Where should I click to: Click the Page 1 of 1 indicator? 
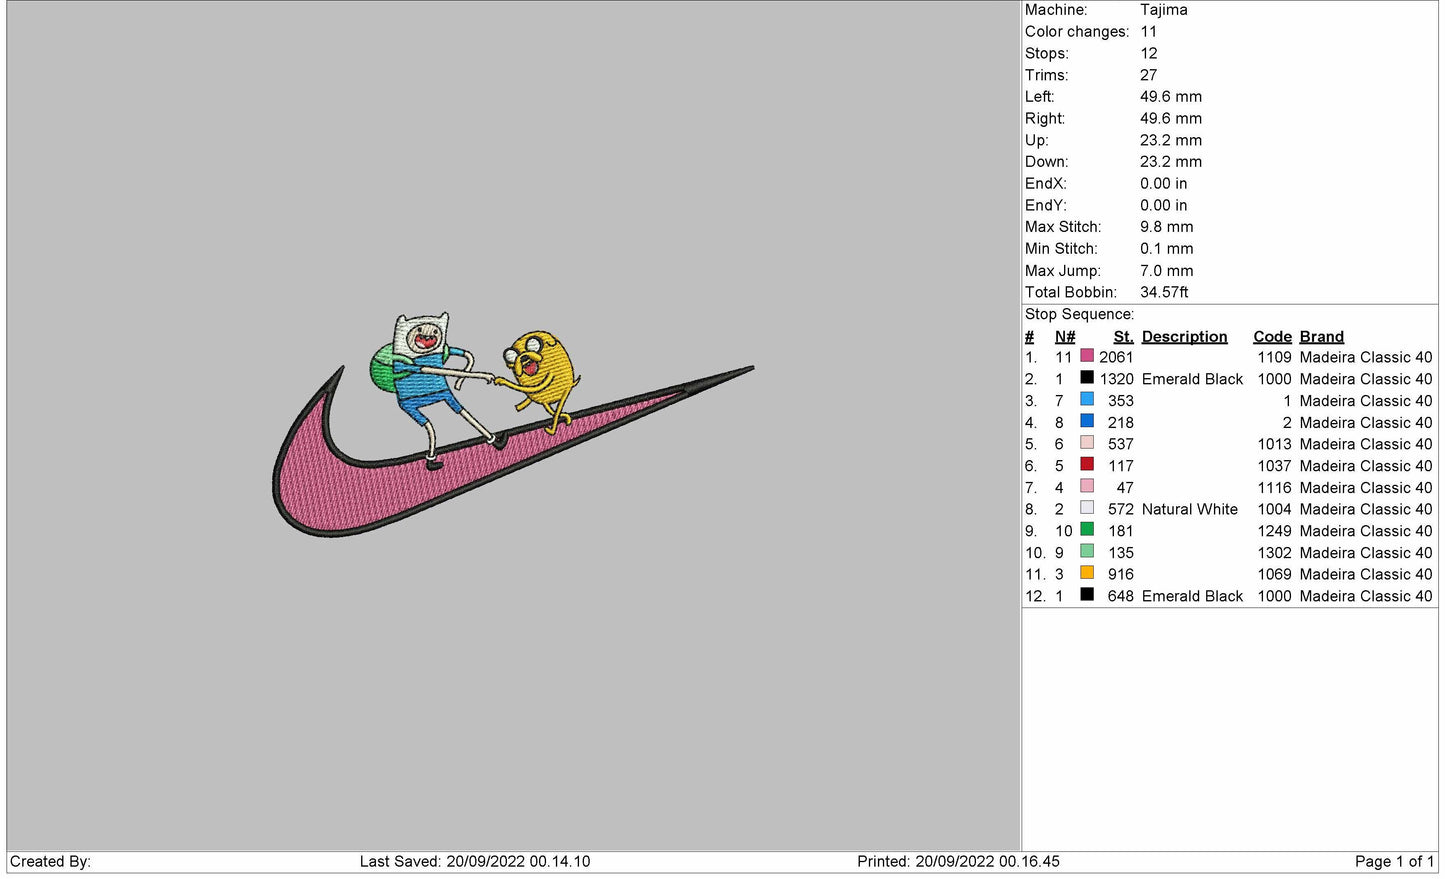pyautogui.click(x=1393, y=861)
